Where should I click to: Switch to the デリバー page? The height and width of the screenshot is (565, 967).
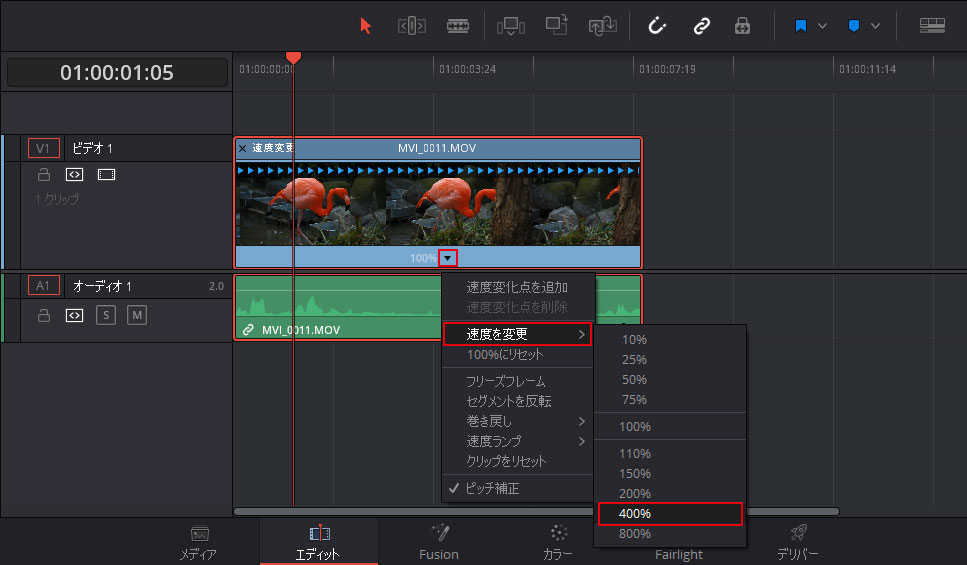pyautogui.click(x=797, y=542)
